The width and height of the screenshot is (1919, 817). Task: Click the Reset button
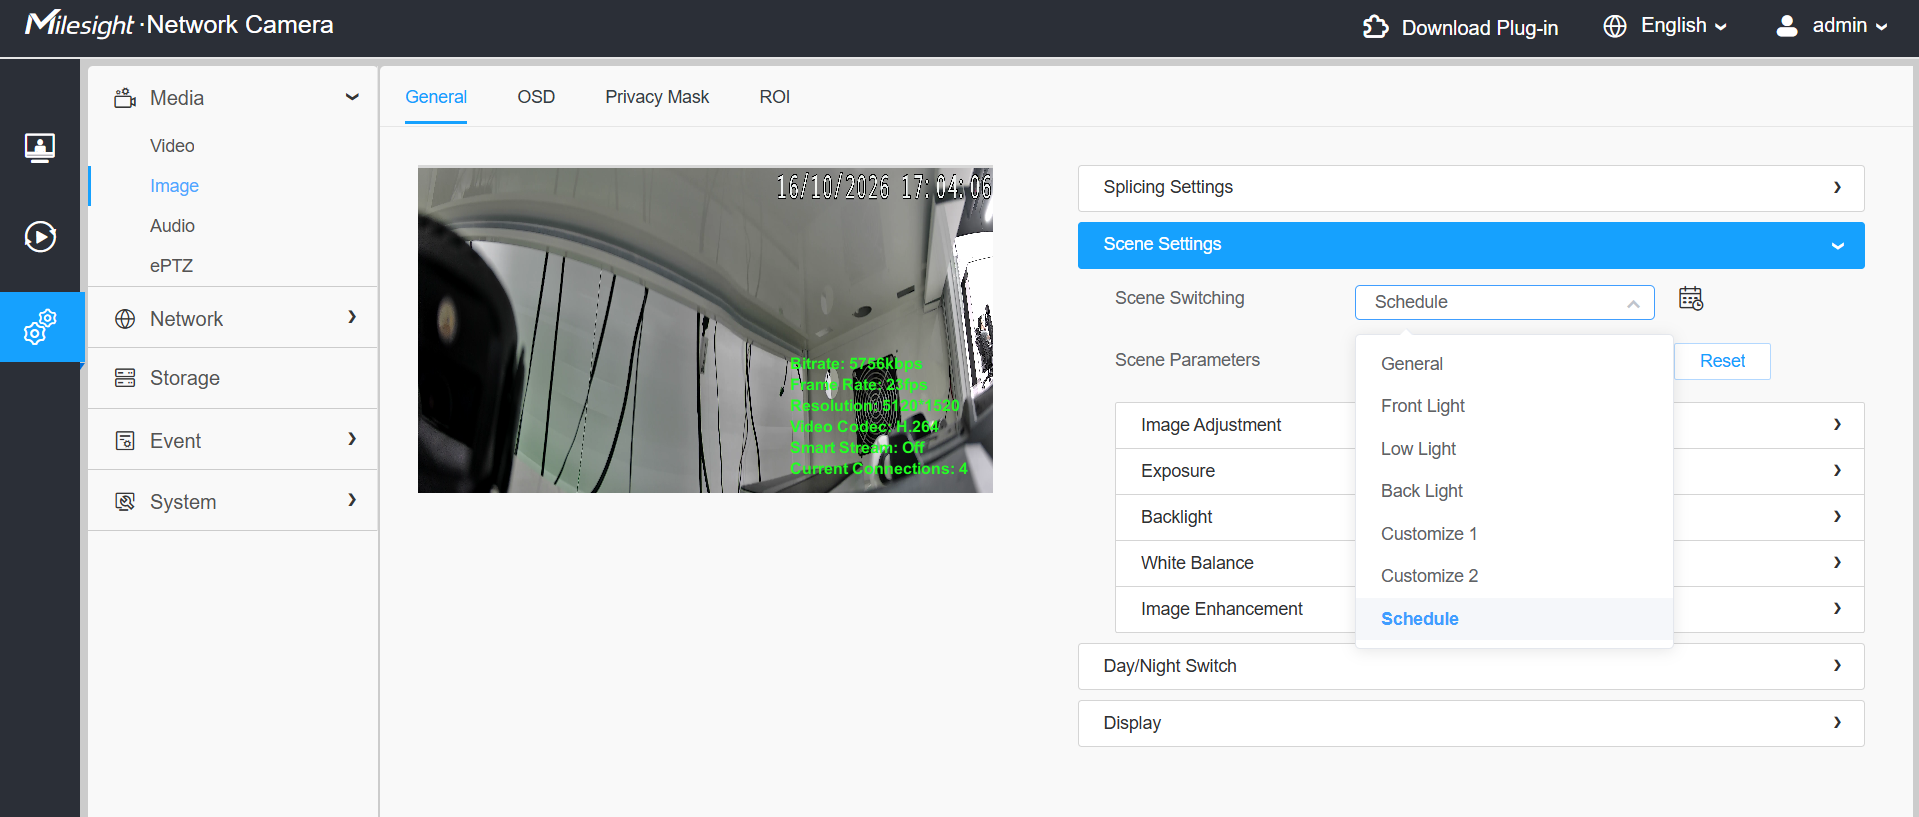(1722, 361)
